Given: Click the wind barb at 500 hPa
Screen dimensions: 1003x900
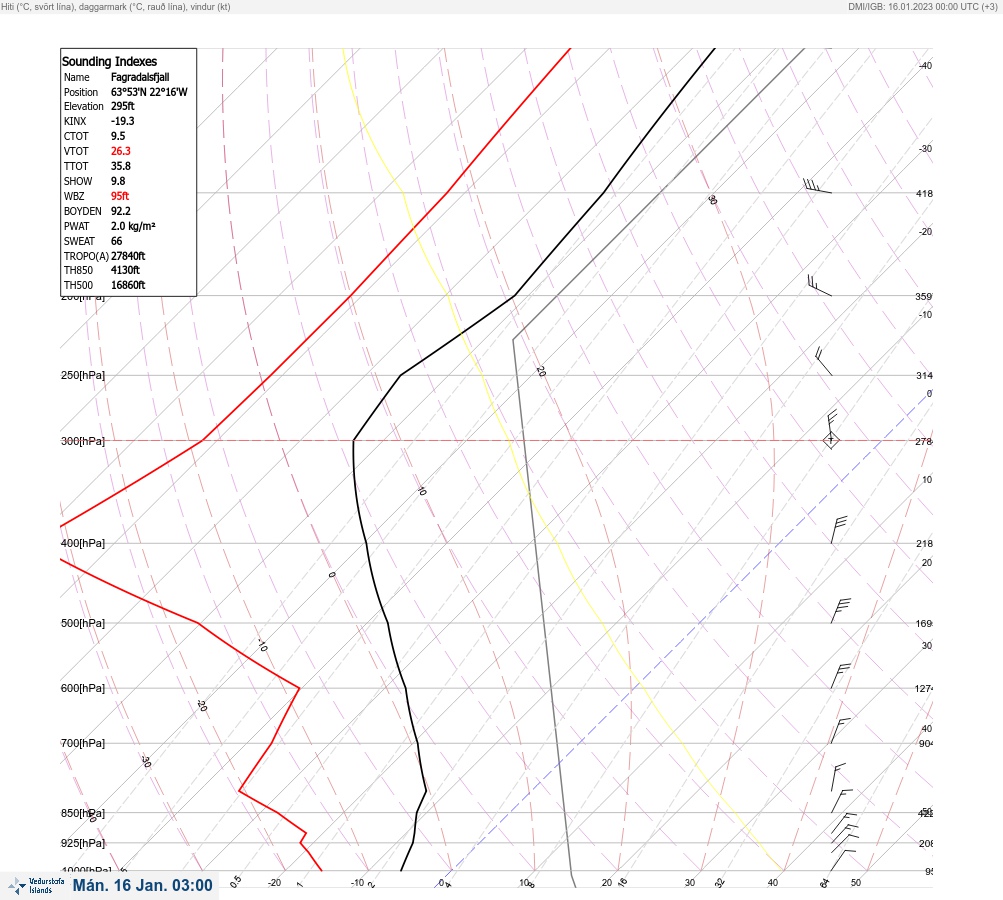Looking at the screenshot, I should 841,610.
